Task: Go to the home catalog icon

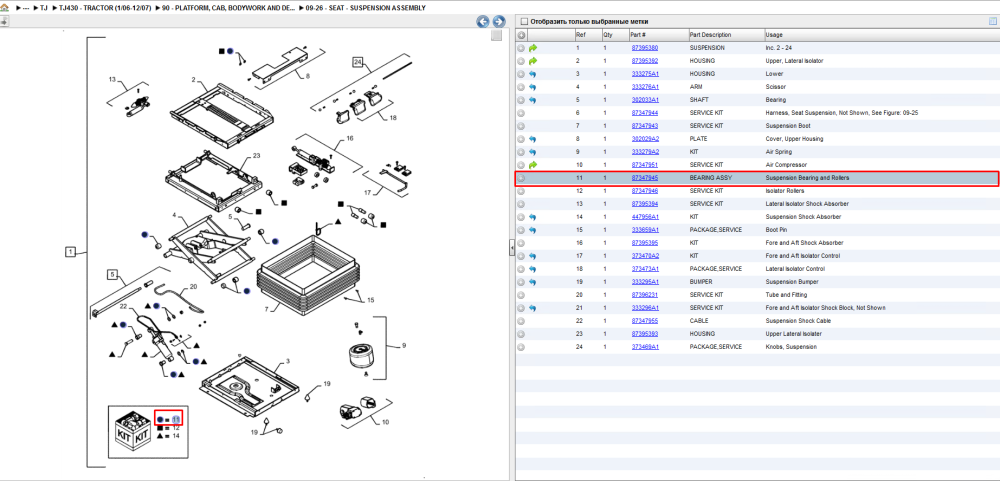Action: pos(4,8)
